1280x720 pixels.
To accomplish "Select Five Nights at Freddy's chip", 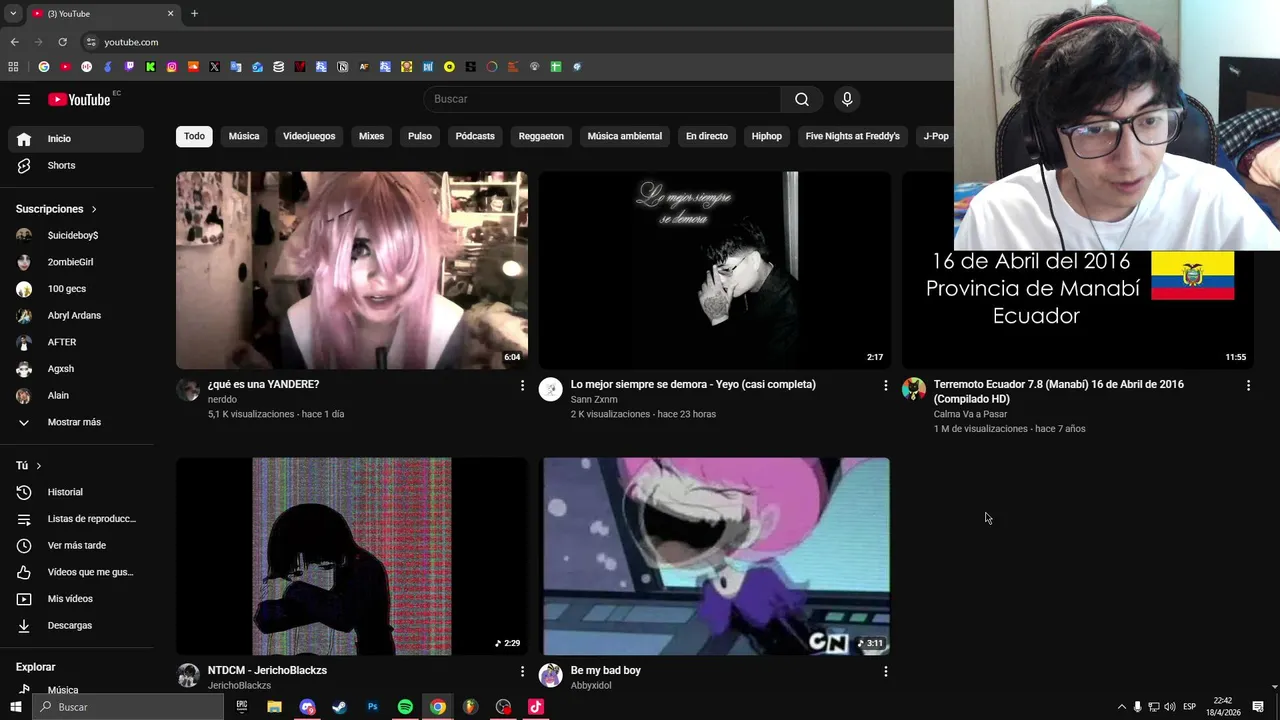I will (853, 136).
